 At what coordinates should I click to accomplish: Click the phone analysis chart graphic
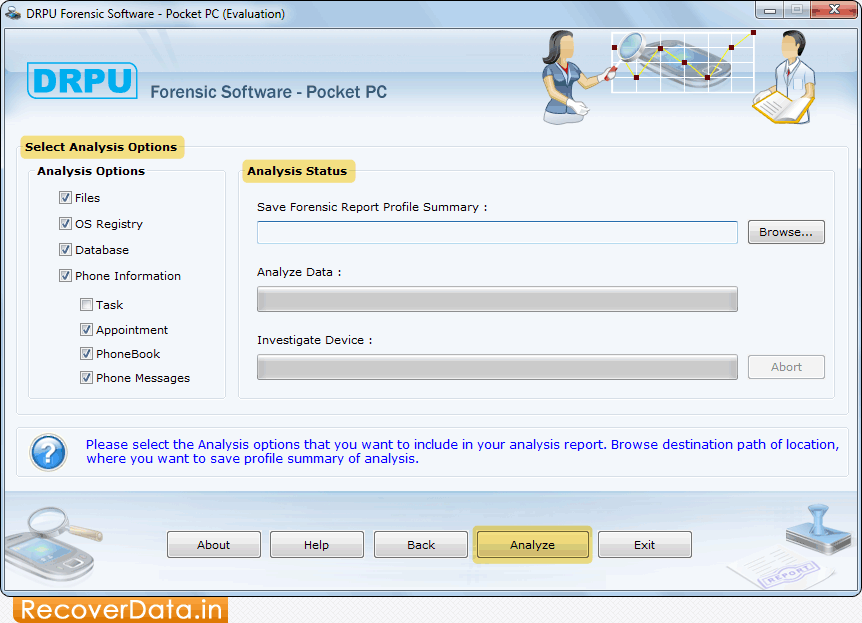[x=684, y=62]
